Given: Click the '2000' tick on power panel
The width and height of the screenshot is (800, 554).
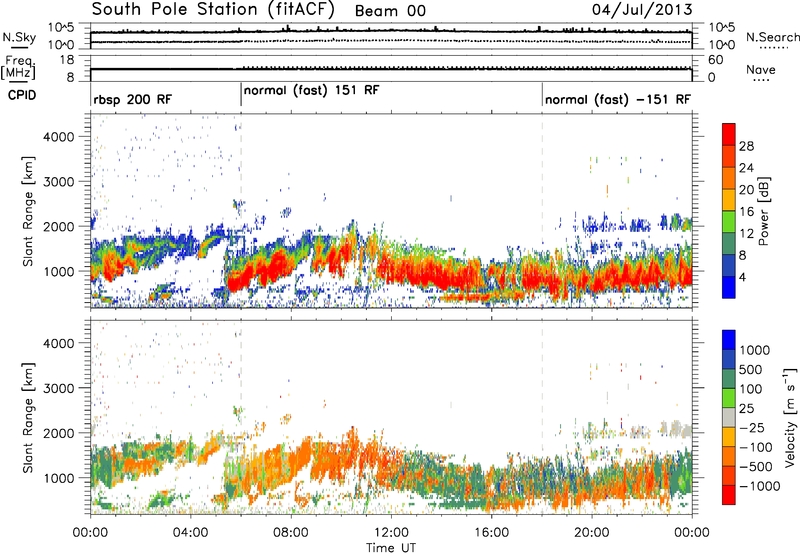Looking at the screenshot, I should (58, 226).
